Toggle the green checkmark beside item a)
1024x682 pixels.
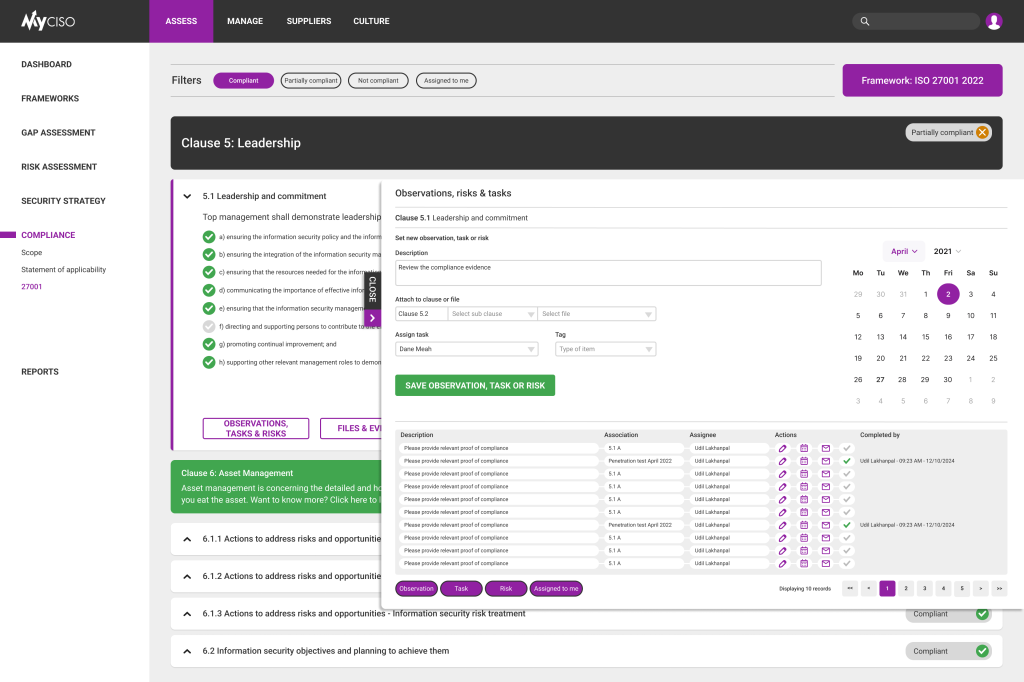209,237
